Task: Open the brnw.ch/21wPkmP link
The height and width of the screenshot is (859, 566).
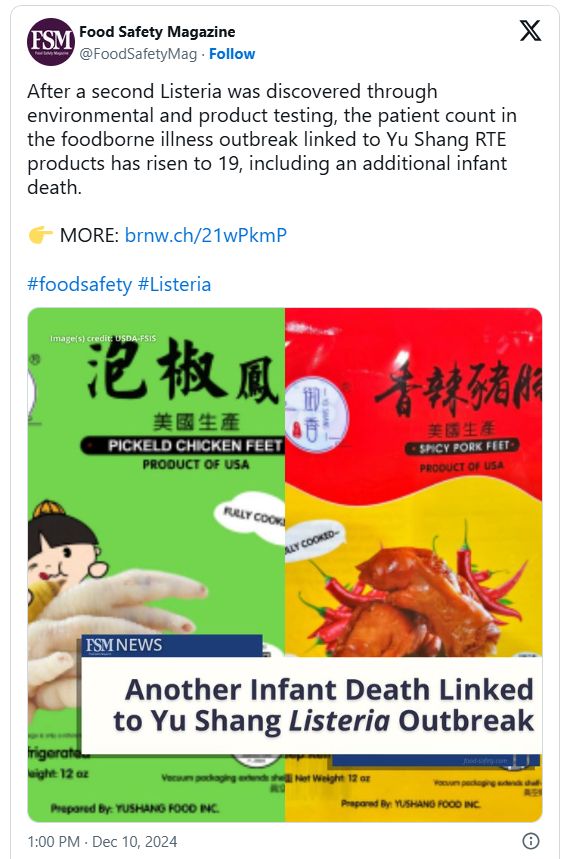Action: (205, 235)
